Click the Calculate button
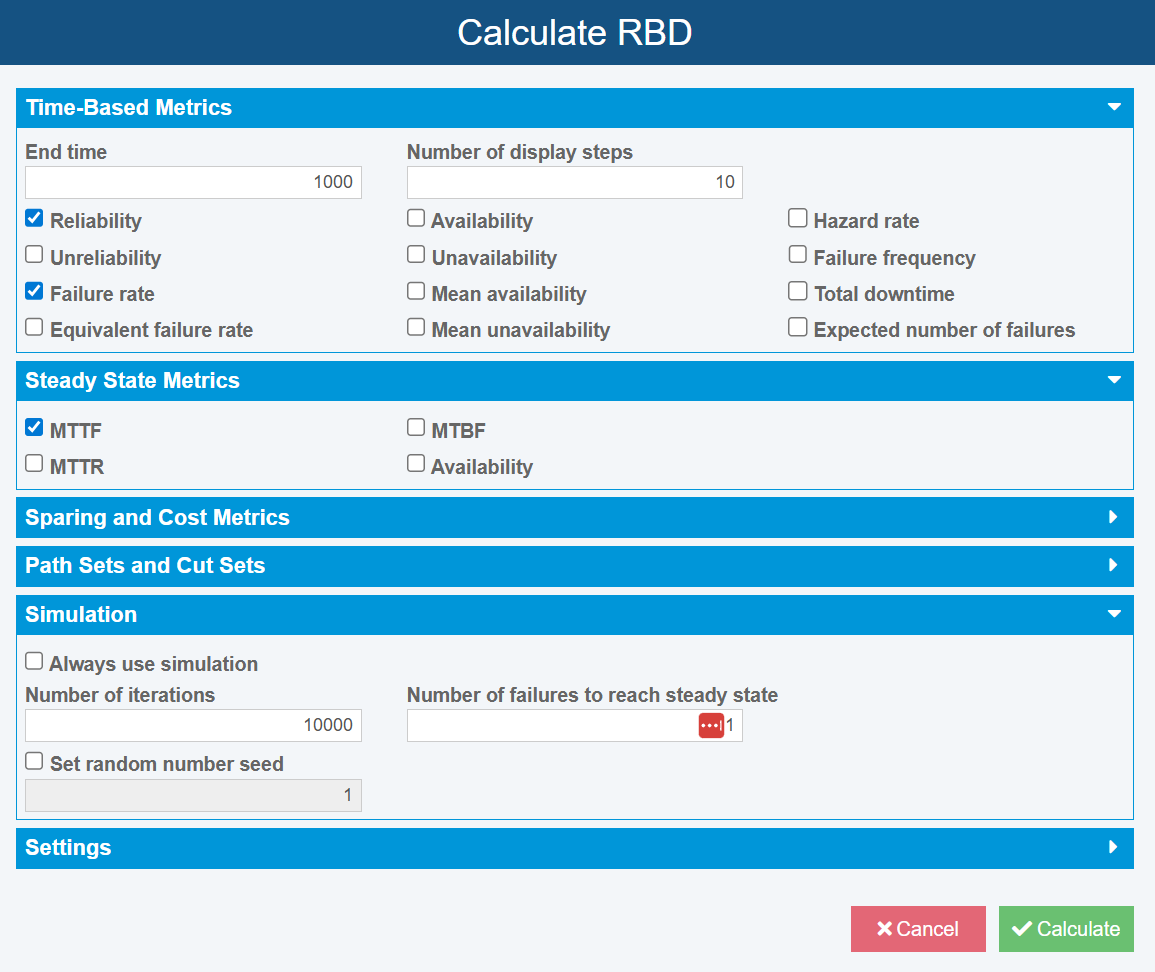This screenshot has height=972, width=1155. (x=1066, y=928)
